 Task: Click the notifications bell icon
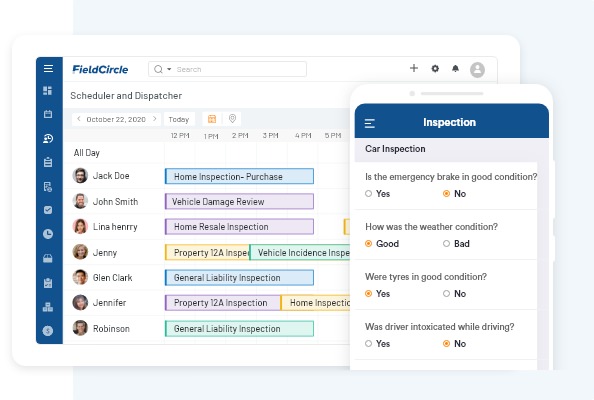(x=455, y=69)
